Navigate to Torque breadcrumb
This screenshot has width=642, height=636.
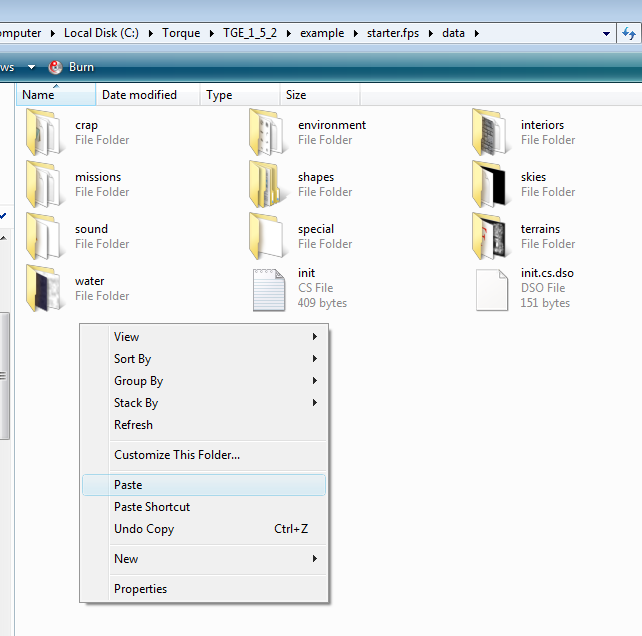tap(181, 33)
